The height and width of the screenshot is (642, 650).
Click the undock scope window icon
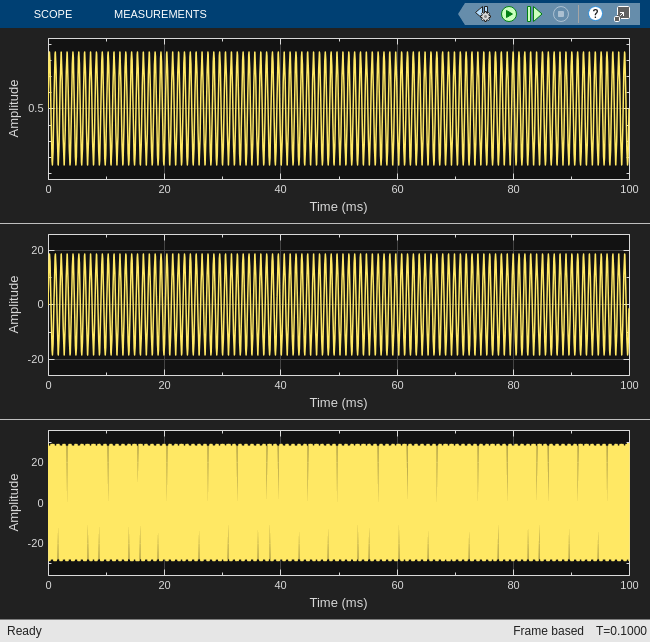(x=622, y=14)
